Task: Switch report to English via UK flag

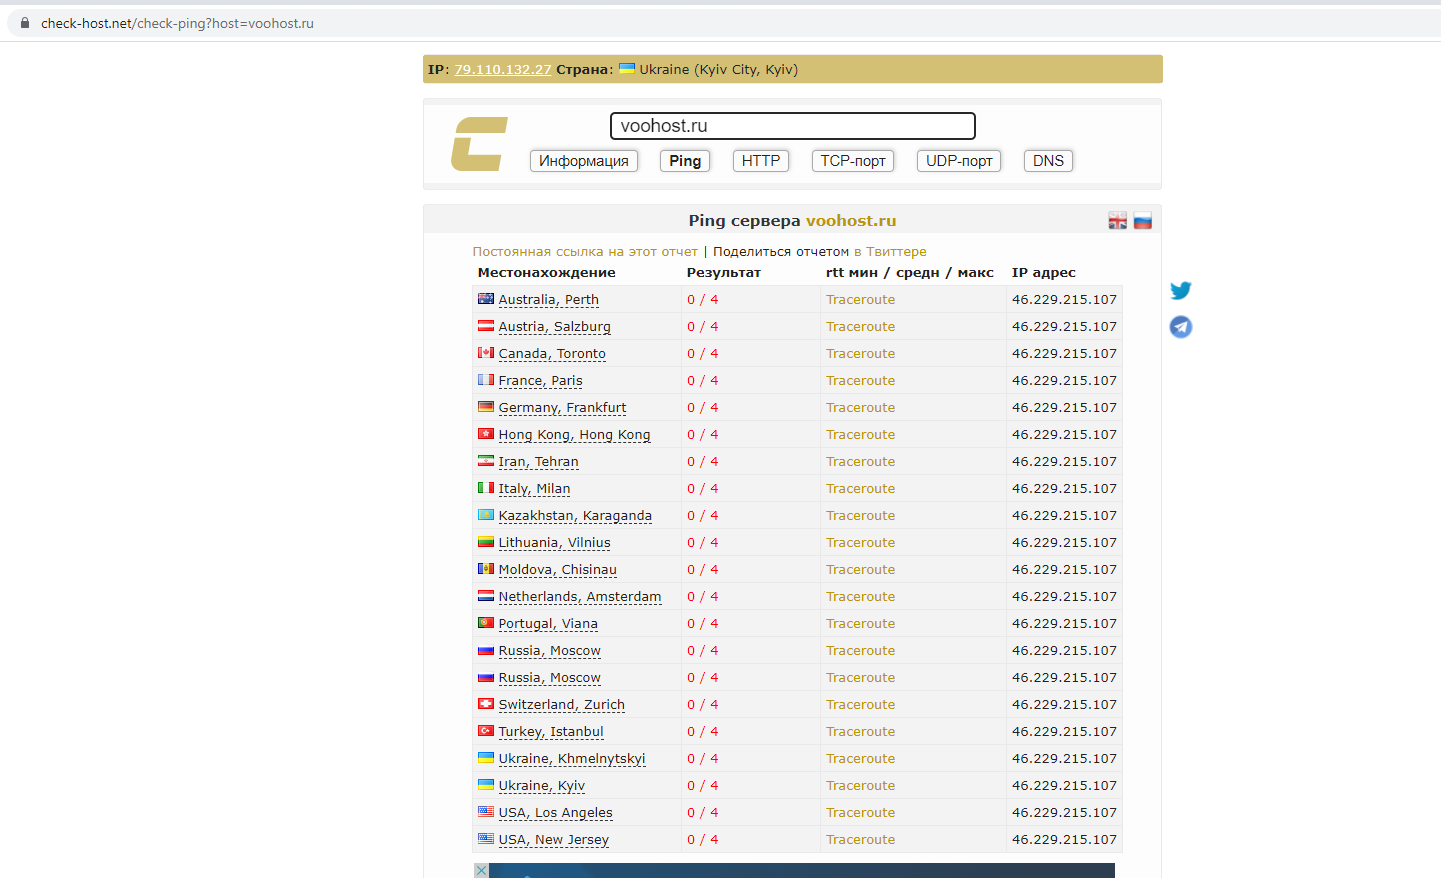Action: [x=1118, y=221]
